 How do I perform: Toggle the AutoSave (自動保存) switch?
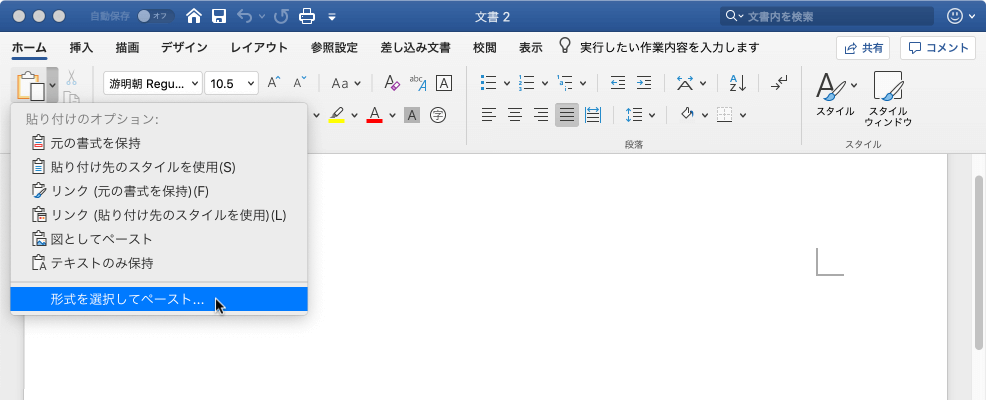tap(157, 16)
